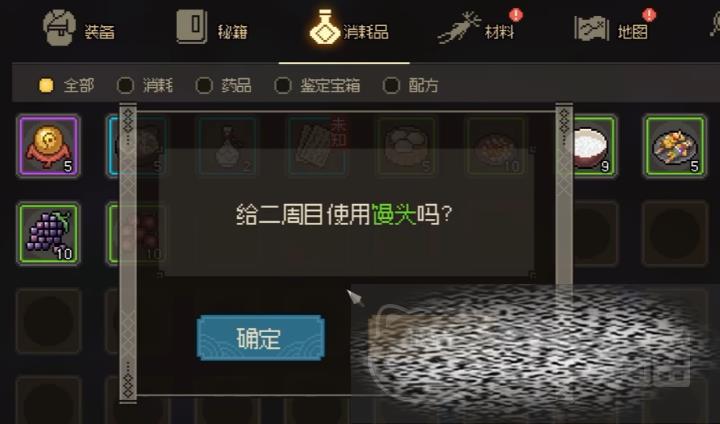Click the folded map icon
720x424 pixels.
[x=591, y=29]
